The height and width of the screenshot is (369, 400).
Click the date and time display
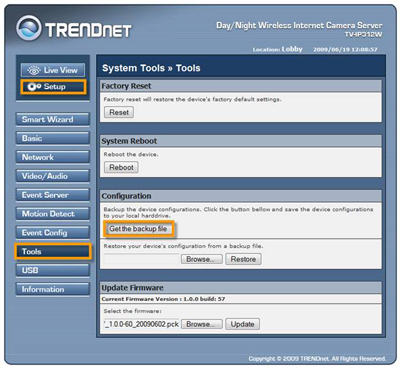click(345, 49)
